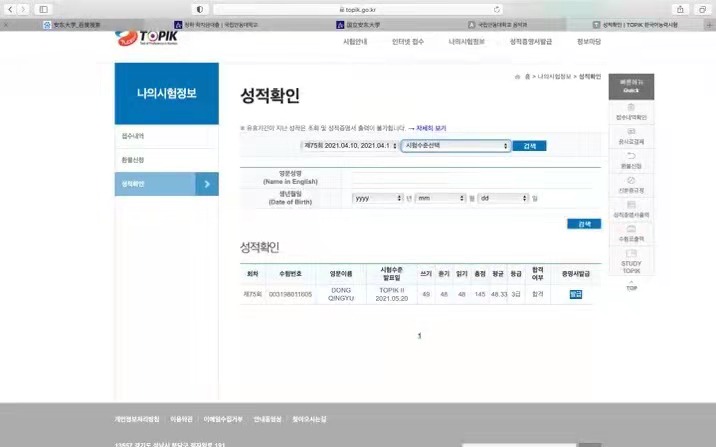Add a new tab with the plus button
Image resolution: width=716 pixels, height=447 pixels.
[x=709, y=25]
